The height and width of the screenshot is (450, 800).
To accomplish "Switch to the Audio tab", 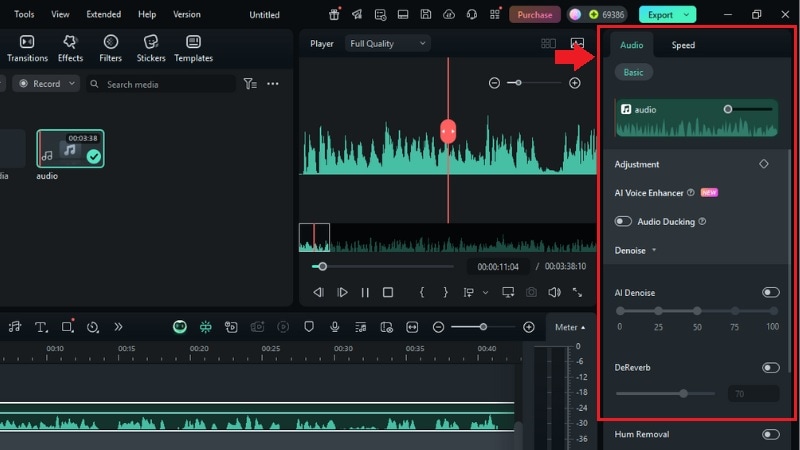I will 631,45.
